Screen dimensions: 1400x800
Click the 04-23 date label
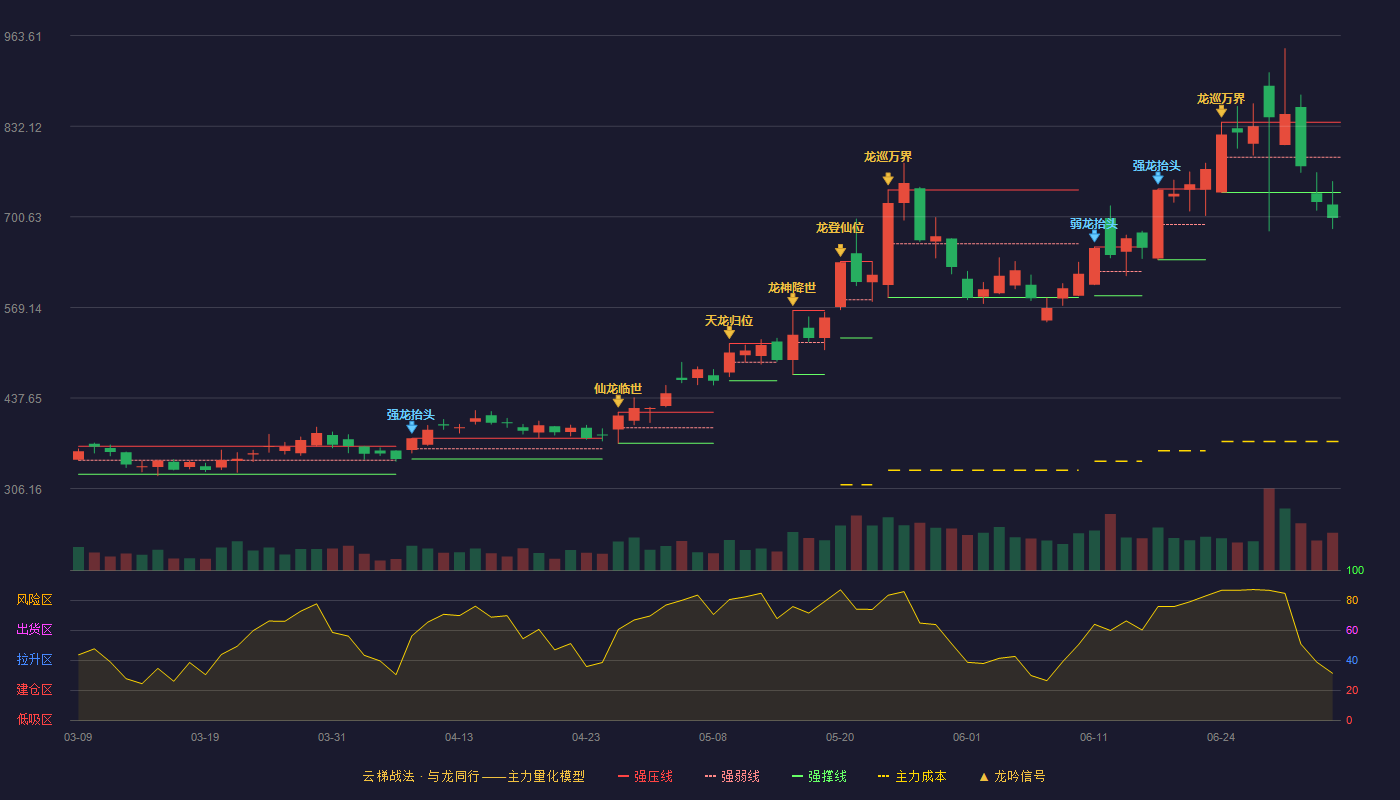coord(586,737)
